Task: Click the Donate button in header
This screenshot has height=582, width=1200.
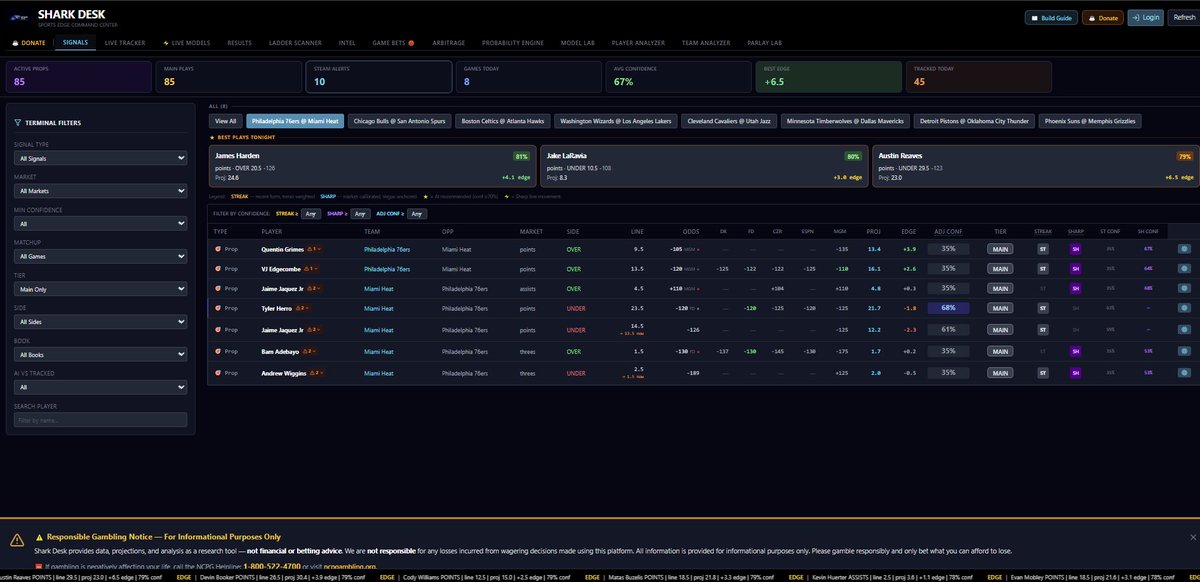Action: point(1103,17)
